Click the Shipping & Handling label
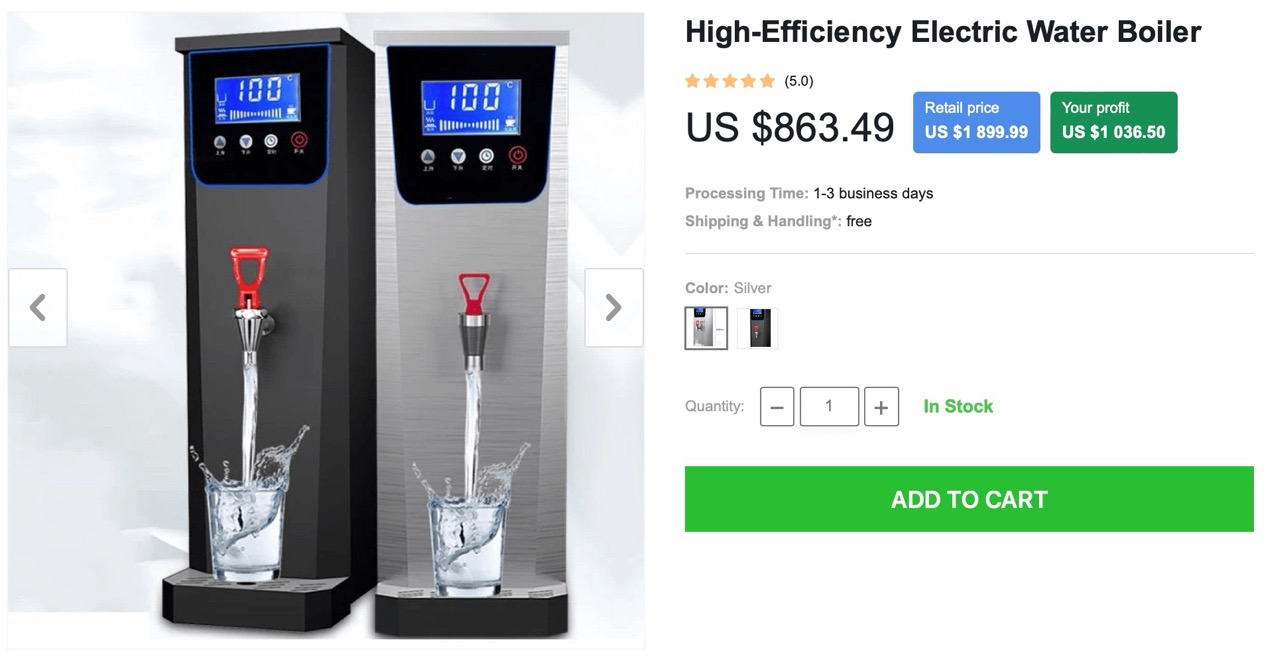Viewport: 1280px width, 658px height. point(763,221)
